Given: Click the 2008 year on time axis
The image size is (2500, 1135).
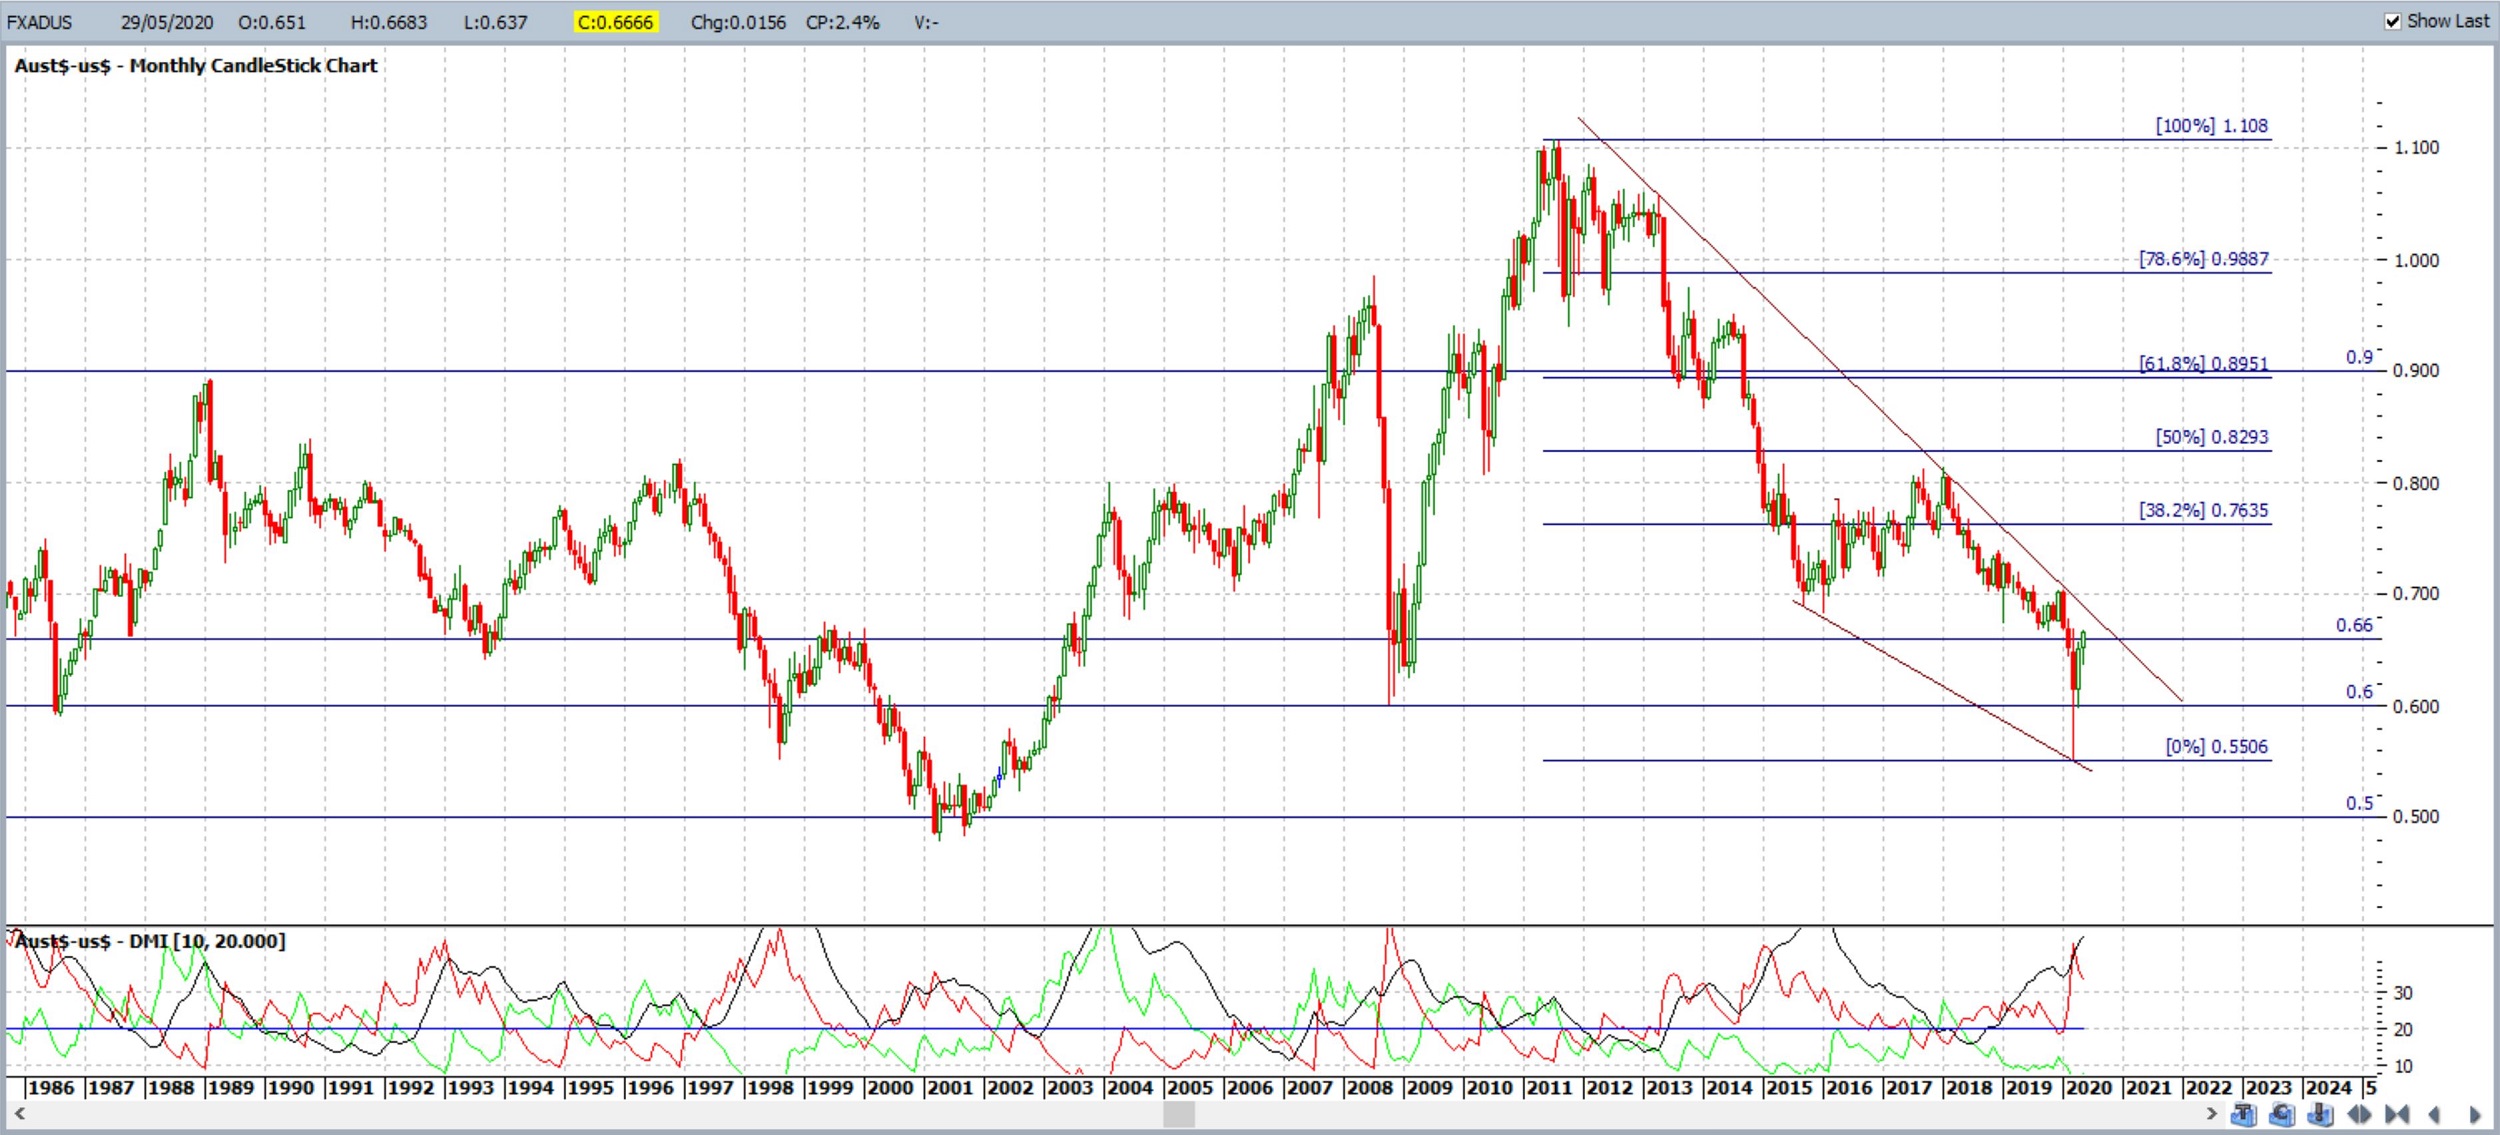Looking at the screenshot, I should [x=1369, y=1088].
